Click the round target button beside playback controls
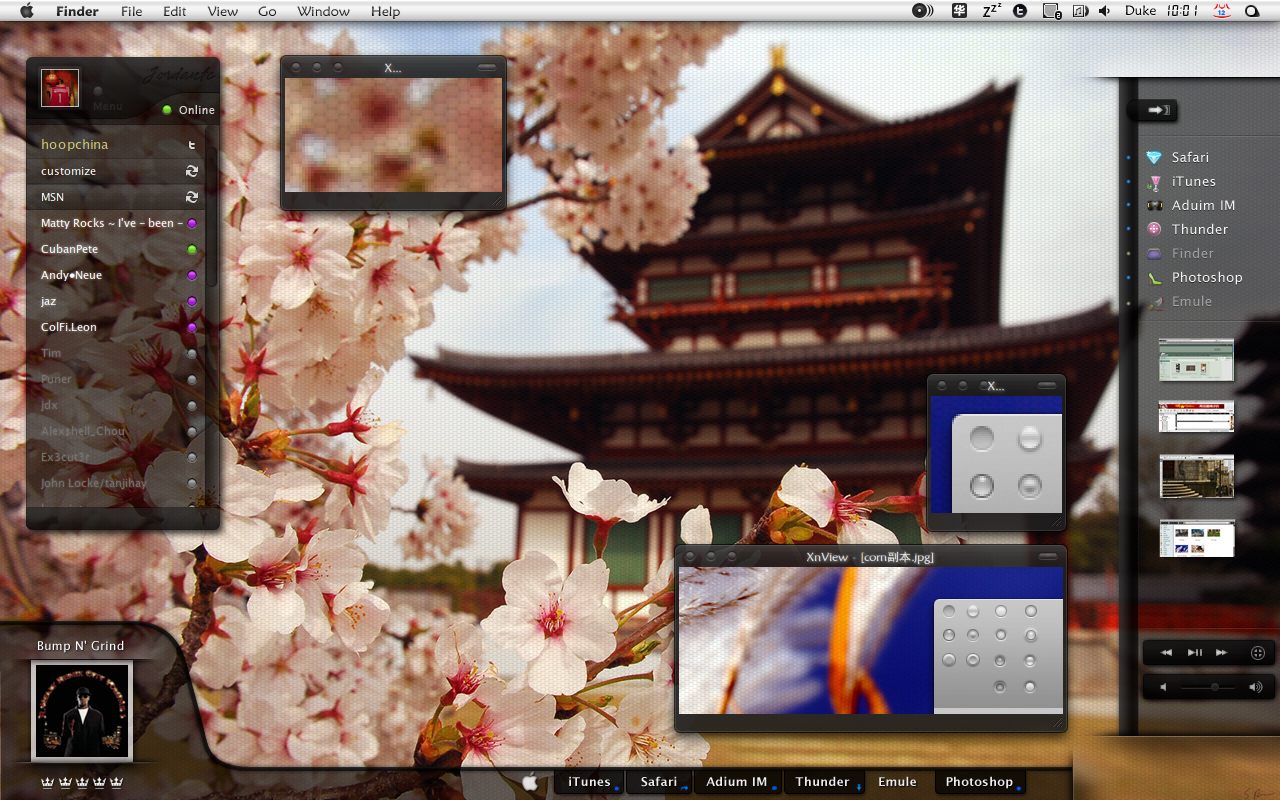The height and width of the screenshot is (800, 1280). (1258, 653)
